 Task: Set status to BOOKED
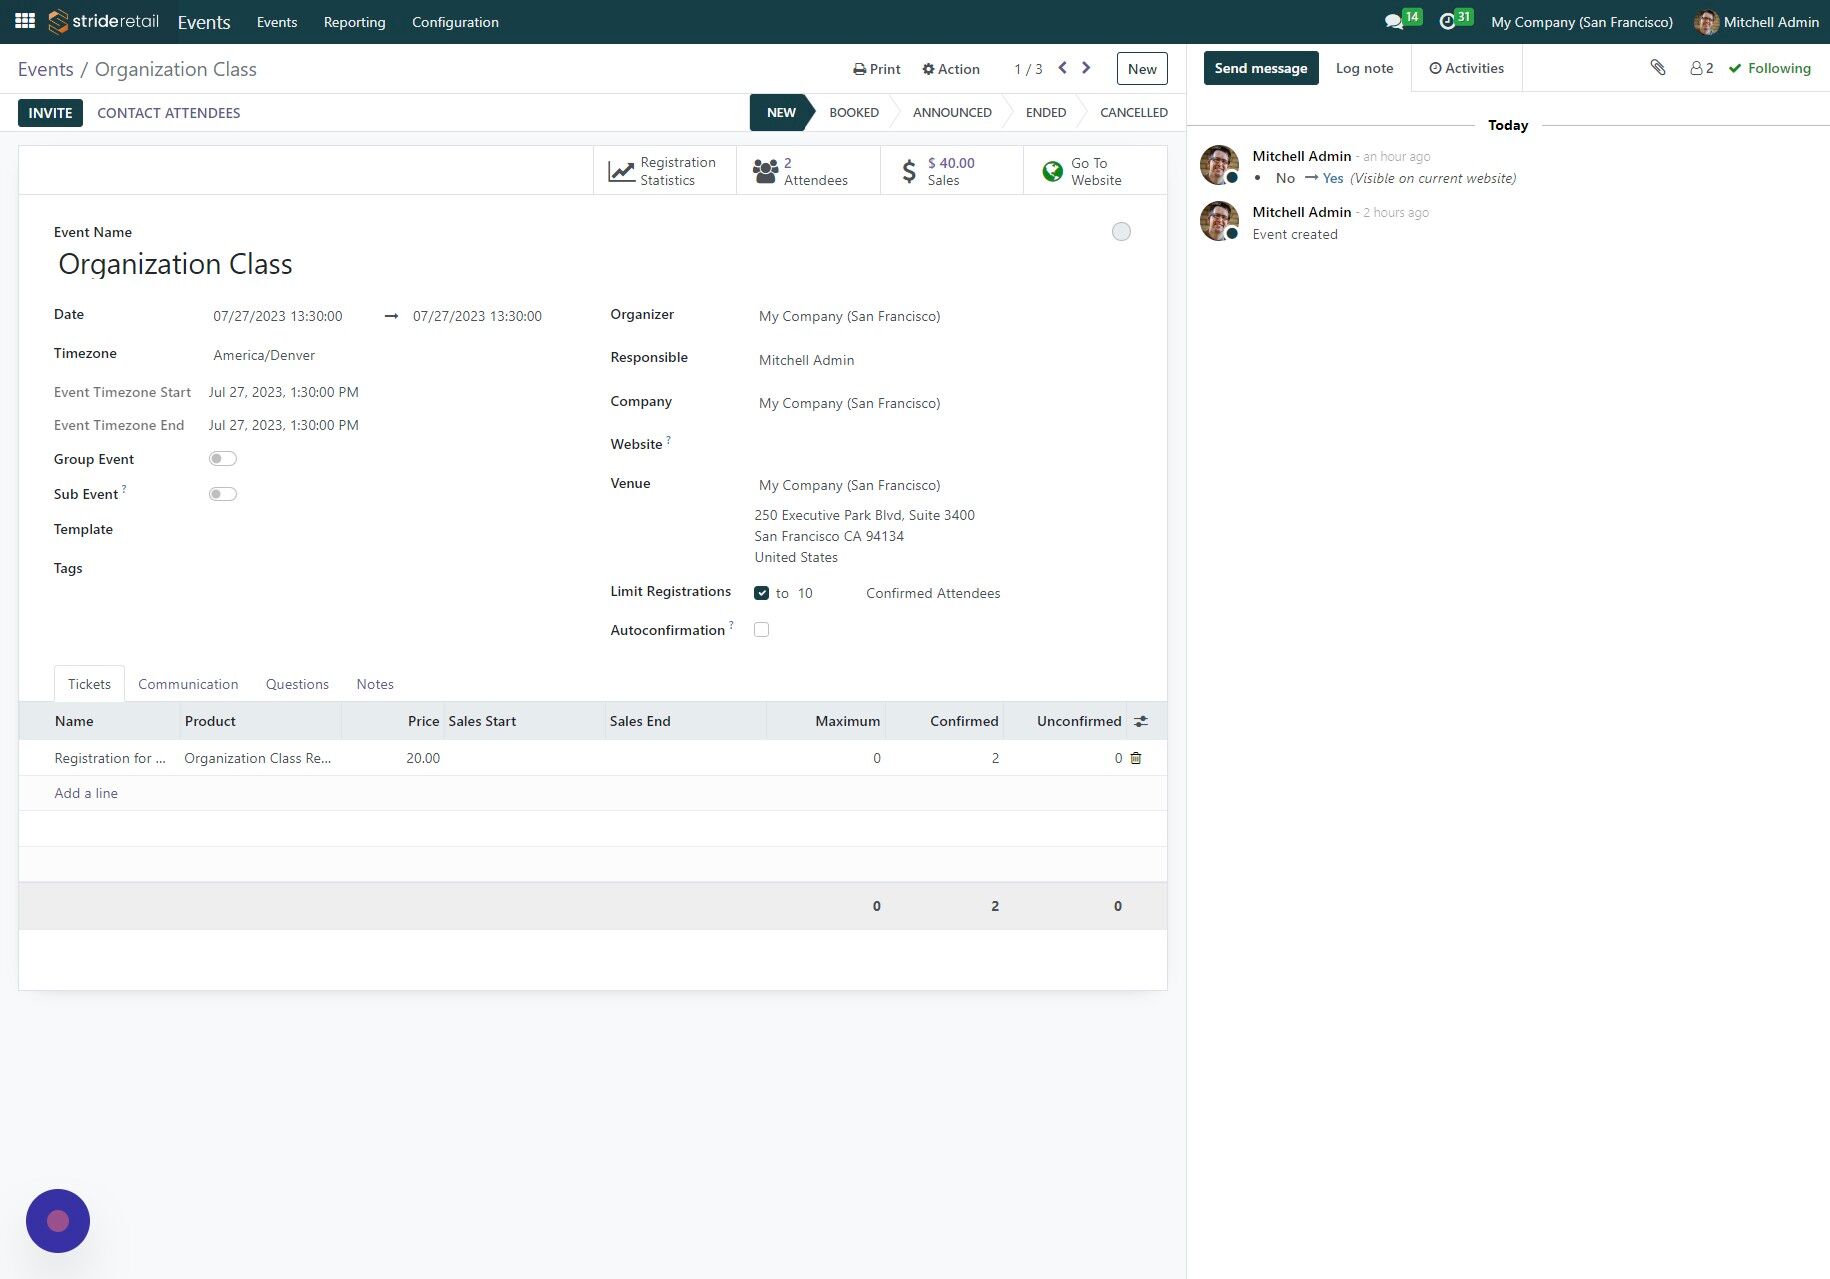pos(854,112)
